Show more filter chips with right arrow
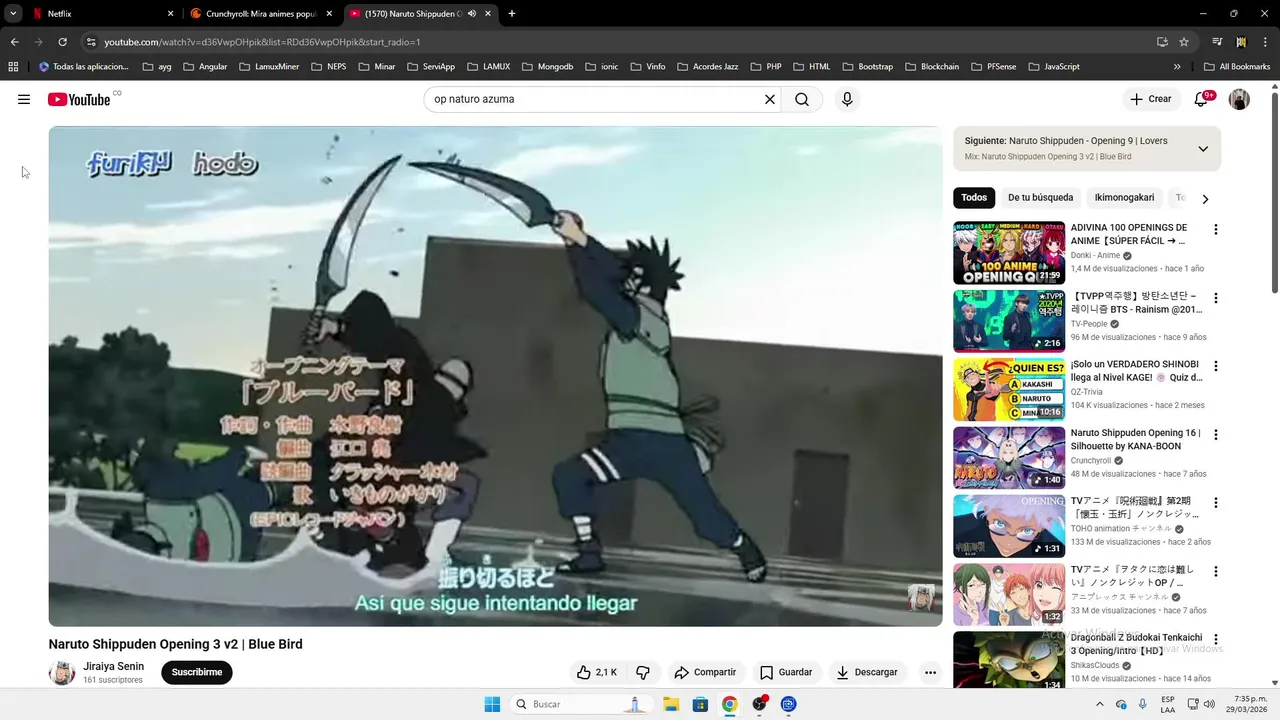Viewport: 1280px width, 720px height. pos(1205,198)
